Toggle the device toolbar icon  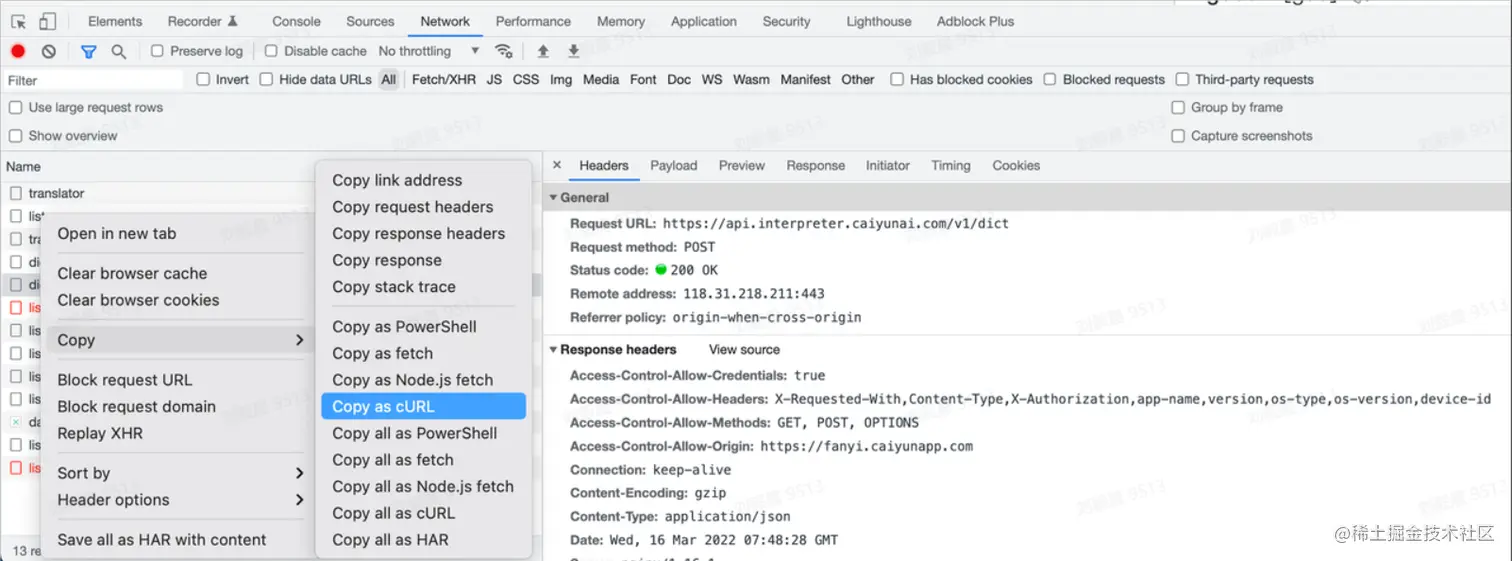click(47, 21)
